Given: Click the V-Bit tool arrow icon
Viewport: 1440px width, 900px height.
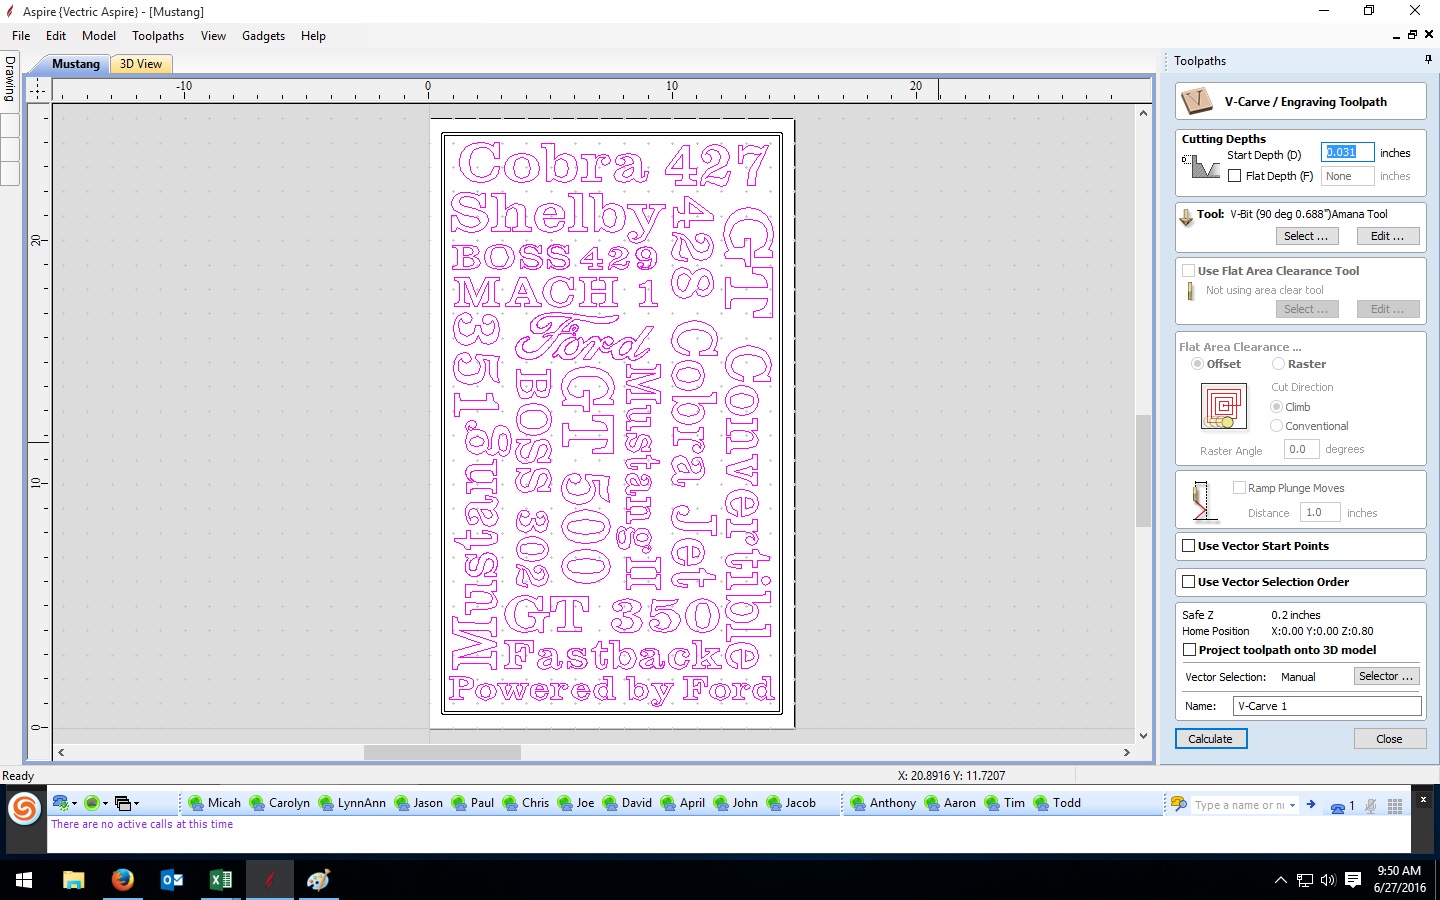Looking at the screenshot, I should [1187, 217].
